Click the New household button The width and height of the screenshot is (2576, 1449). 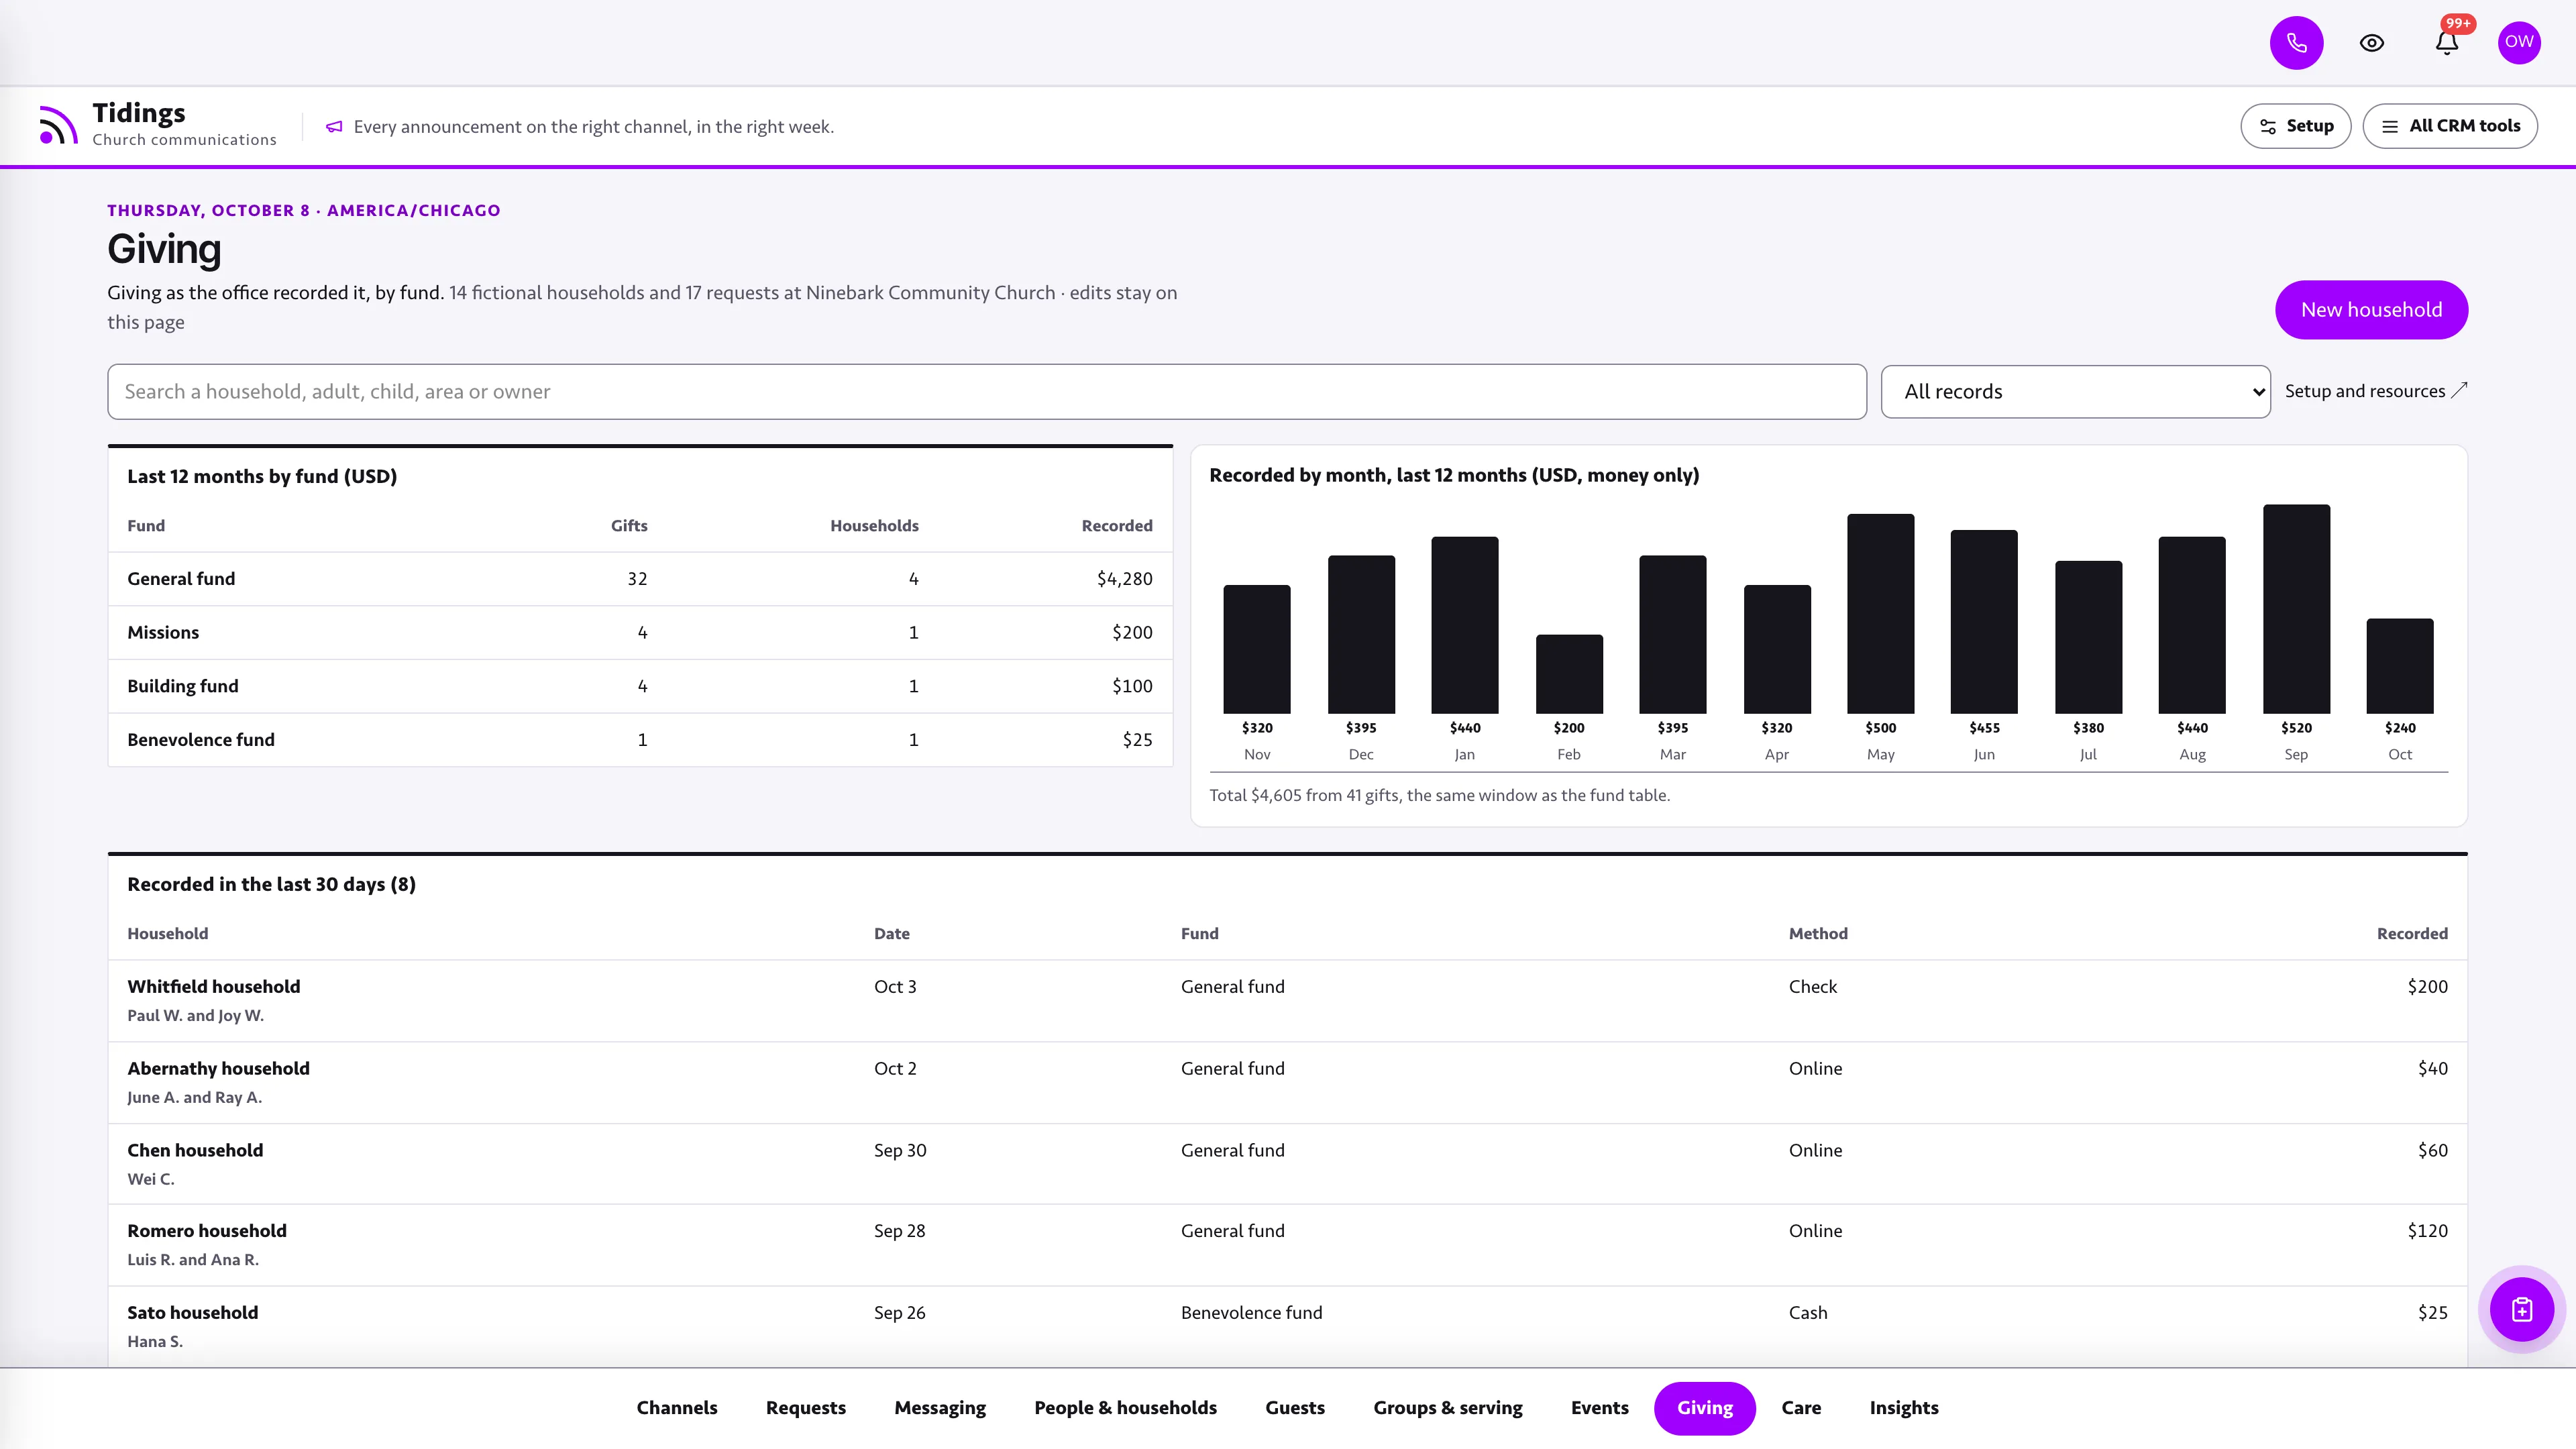coord(2370,310)
